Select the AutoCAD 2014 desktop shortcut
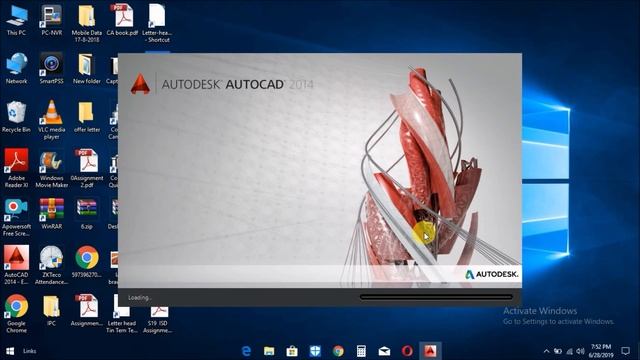The width and height of the screenshot is (640, 360). click(16, 265)
